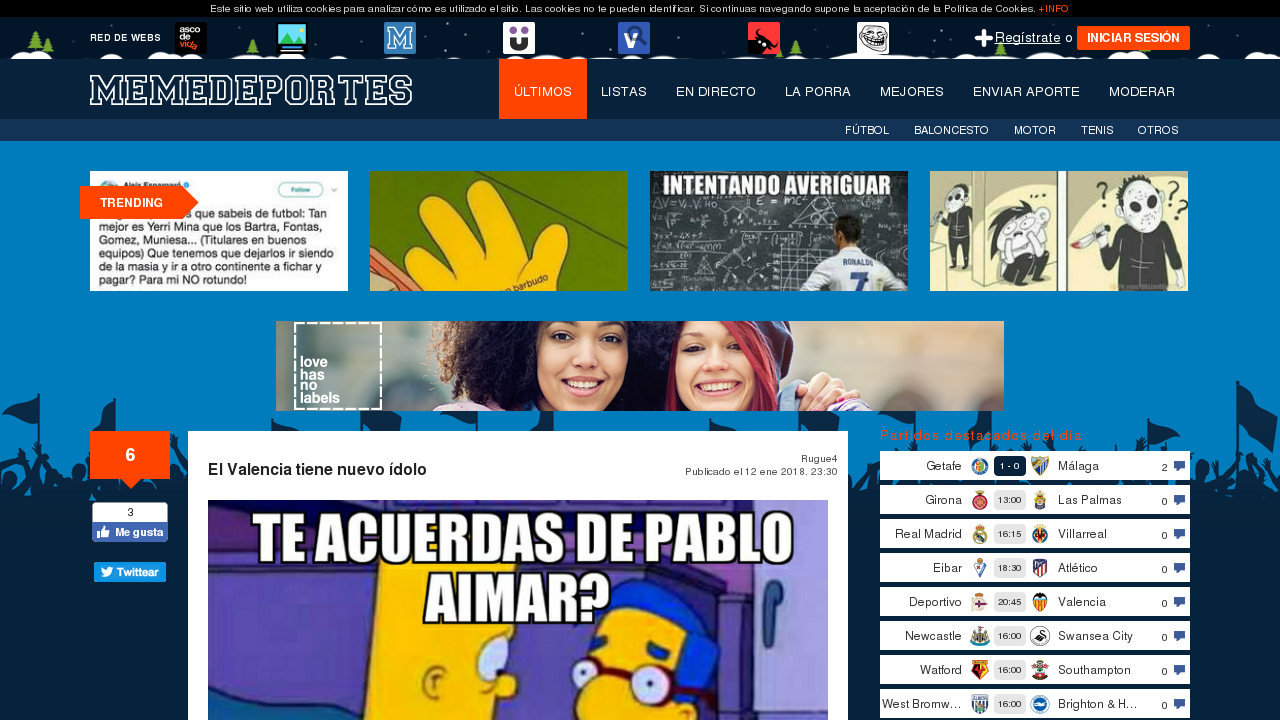Open the Mejores section
This screenshot has width=1280, height=720.
coord(912,91)
